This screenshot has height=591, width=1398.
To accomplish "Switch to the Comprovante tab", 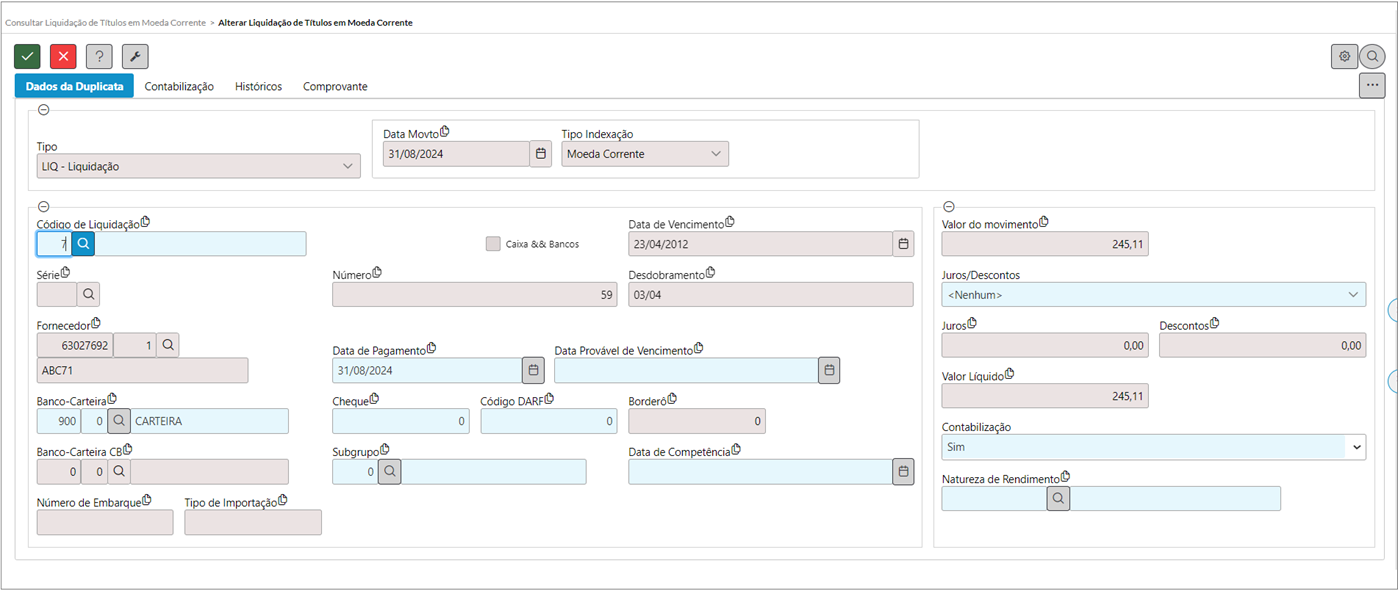I will (335, 87).
